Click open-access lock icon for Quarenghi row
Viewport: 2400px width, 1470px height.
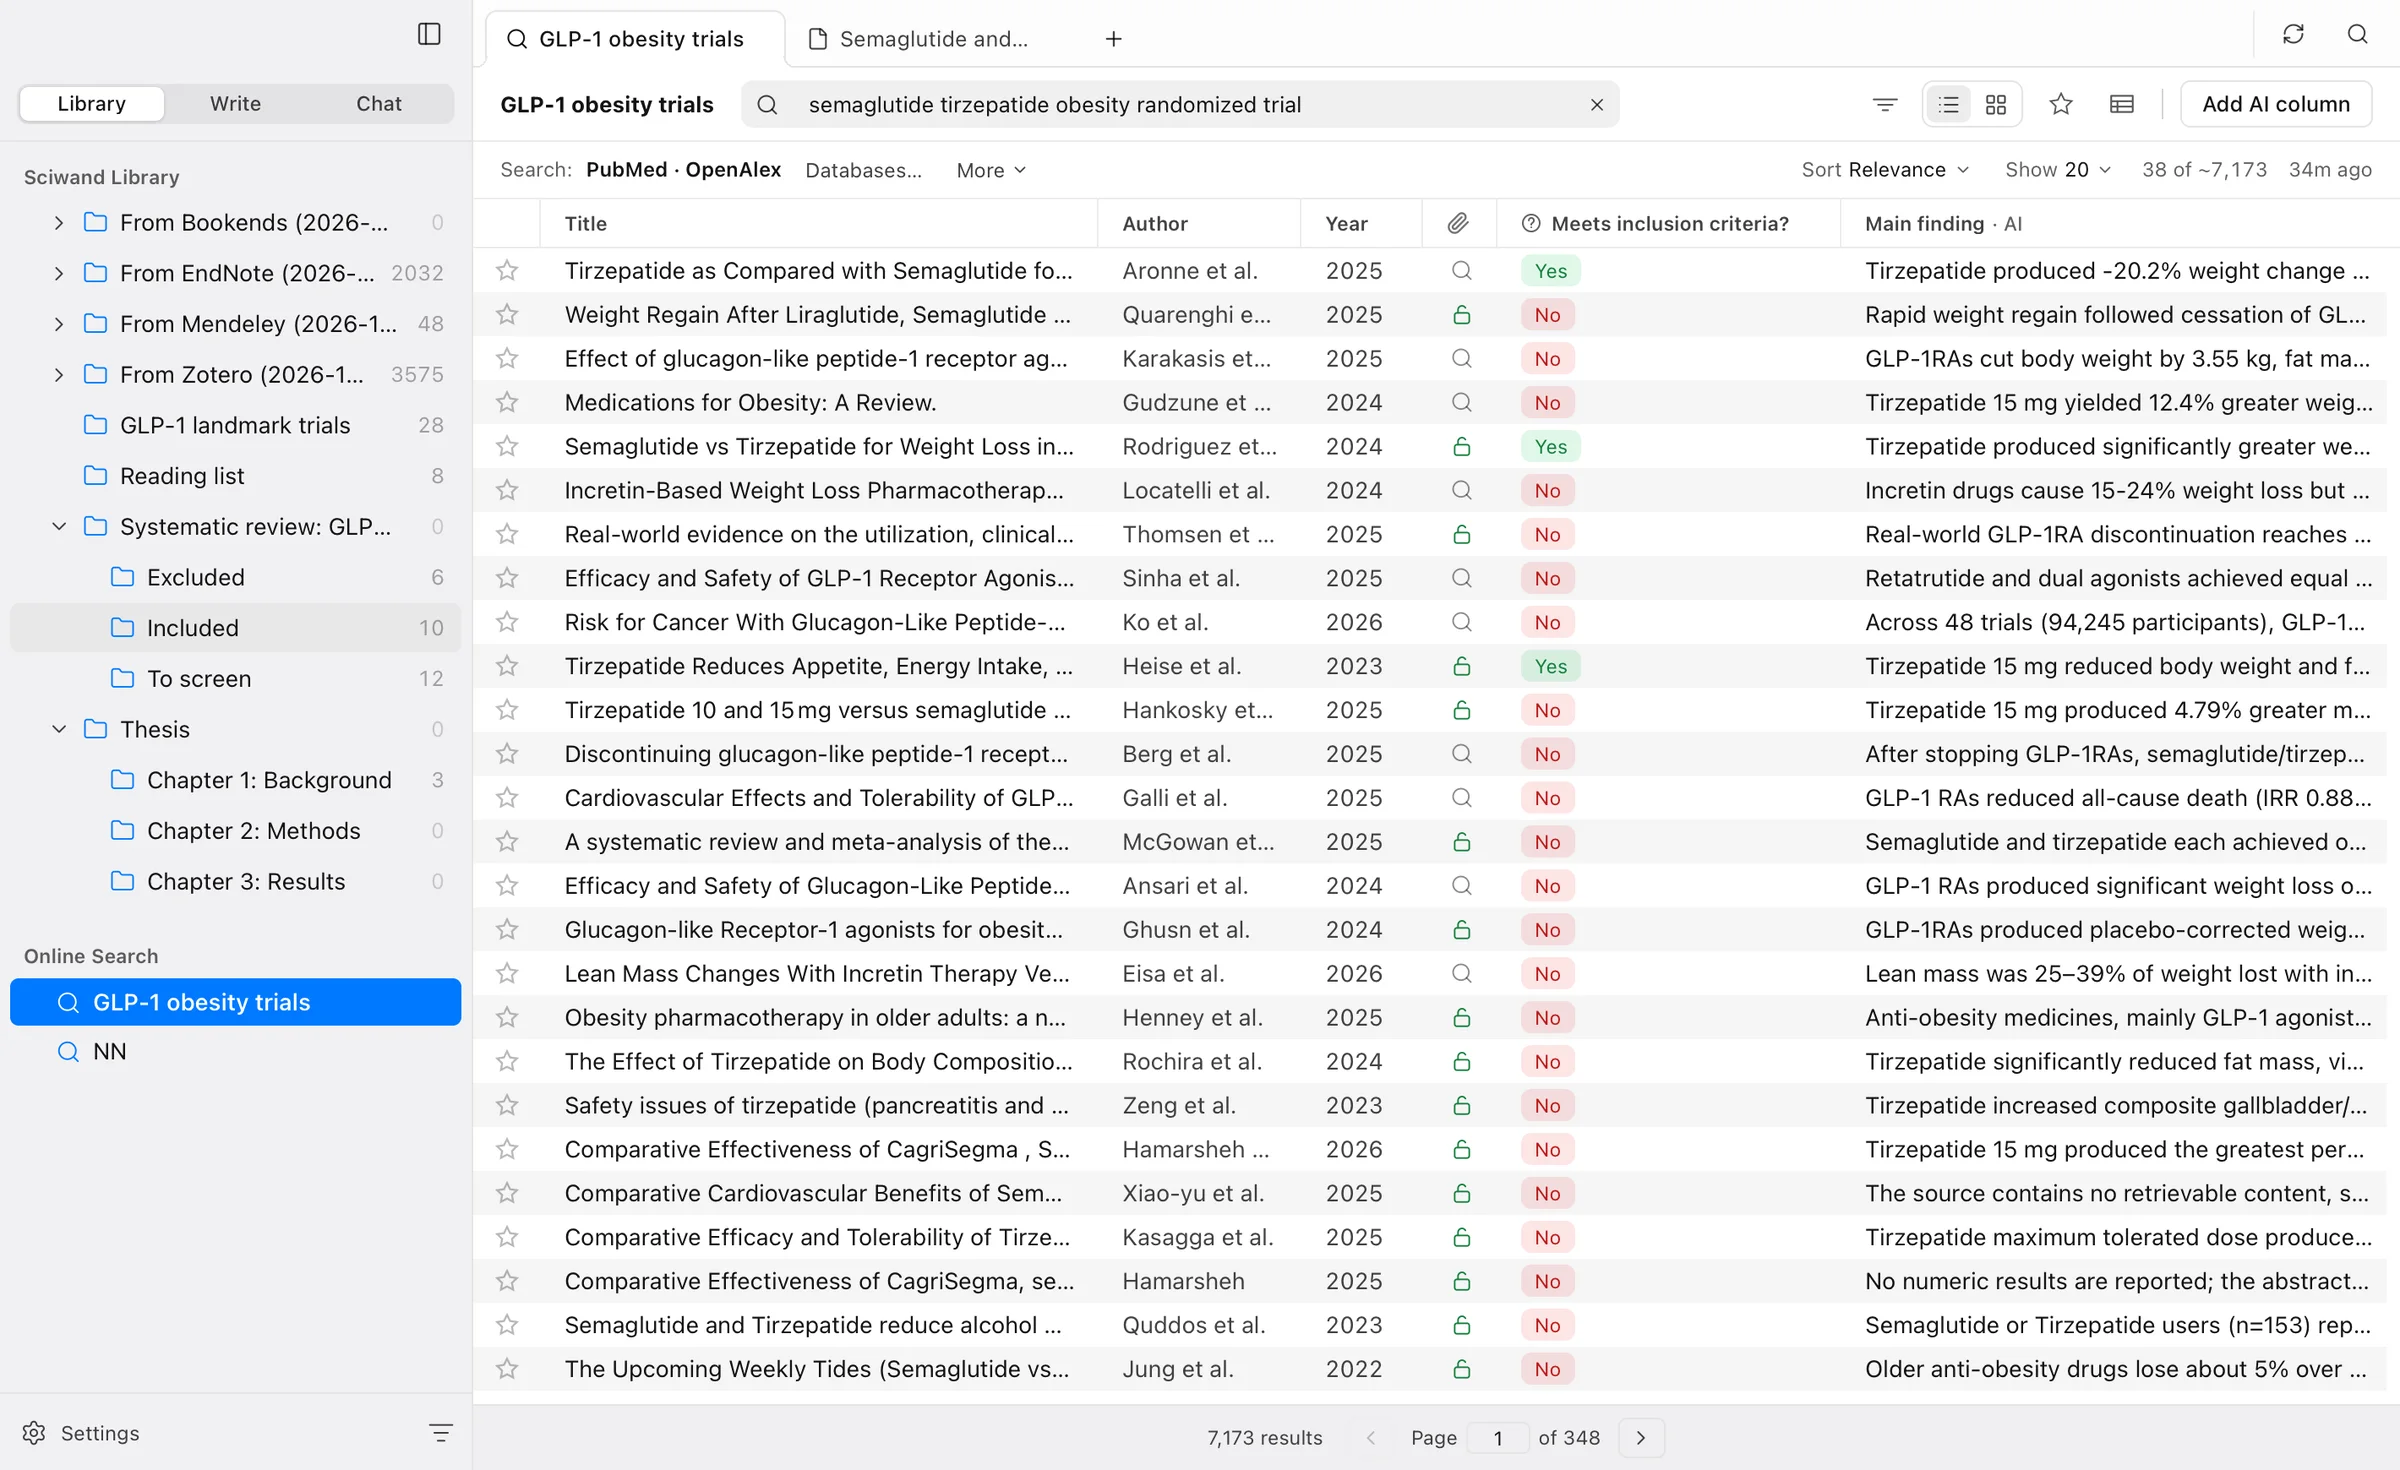point(1461,315)
